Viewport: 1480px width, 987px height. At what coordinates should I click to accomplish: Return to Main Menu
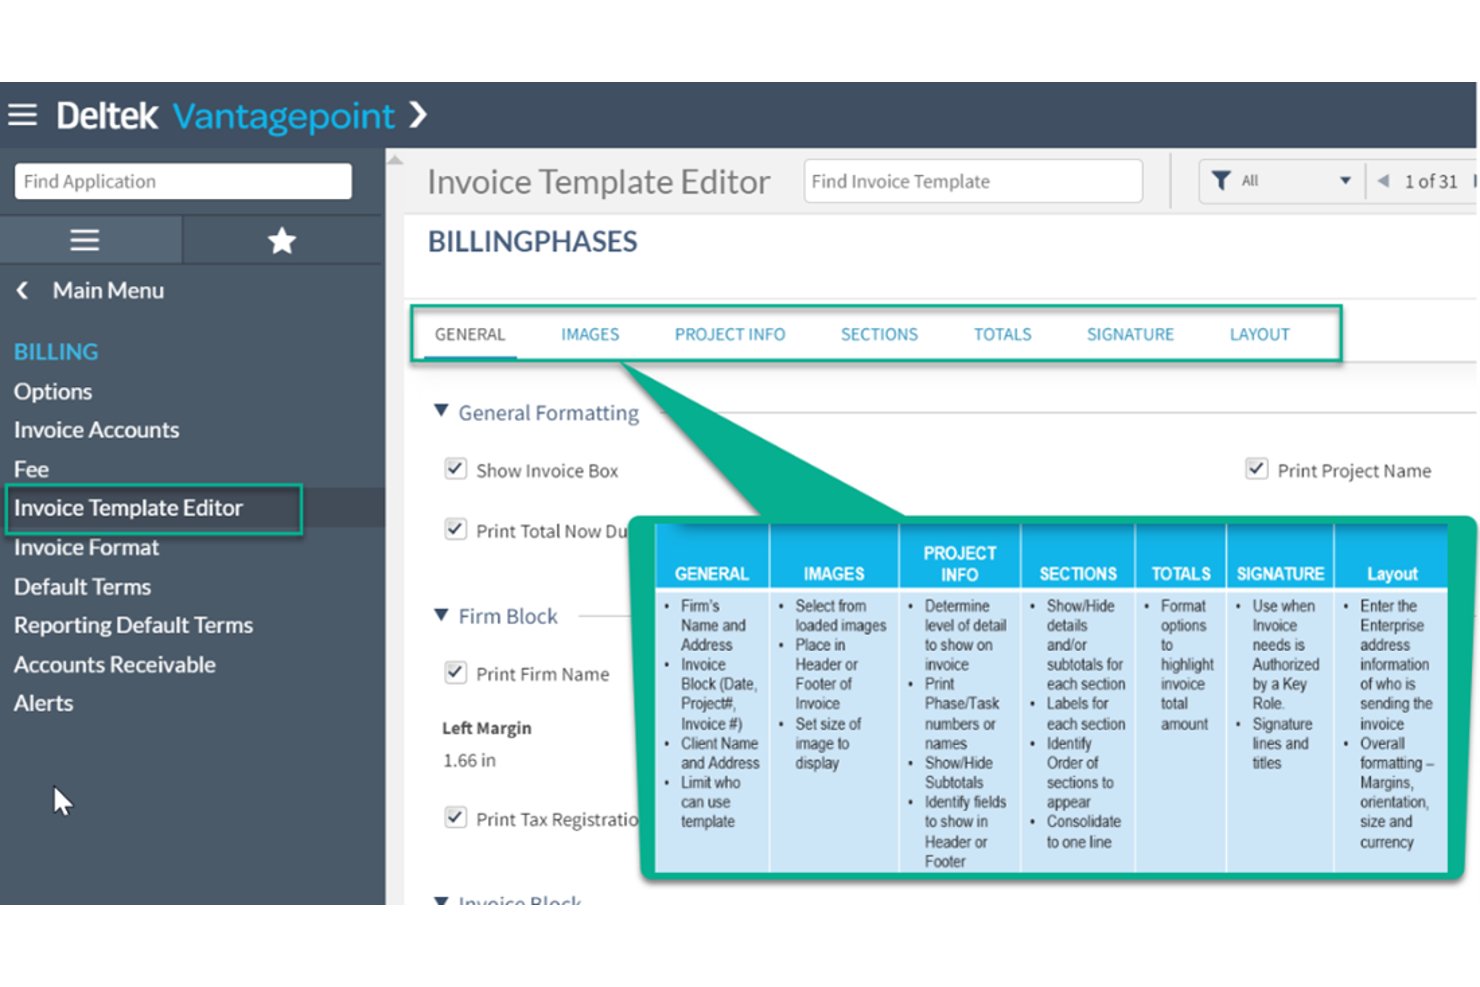(108, 290)
